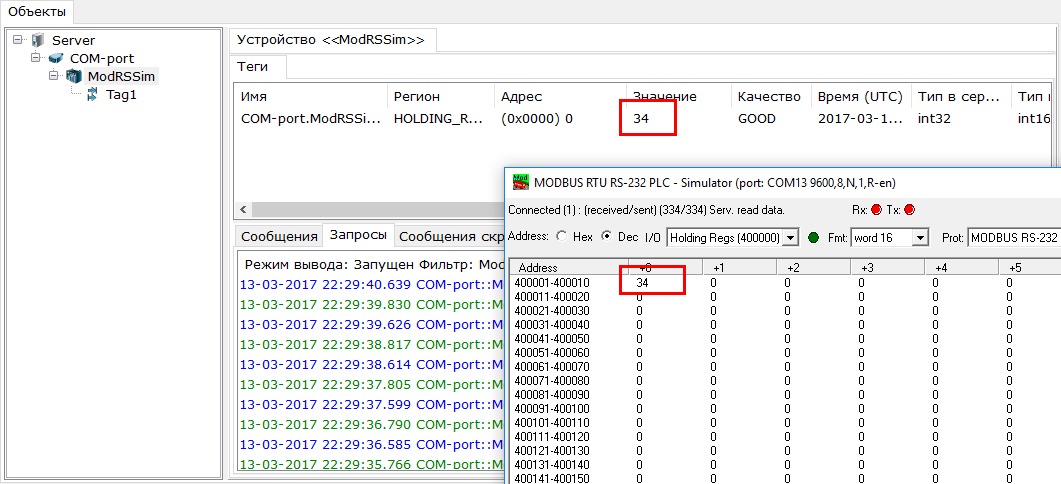The width and height of the screenshot is (1061, 484).
Task: Click the Connected (1) status text
Action: coord(646,210)
